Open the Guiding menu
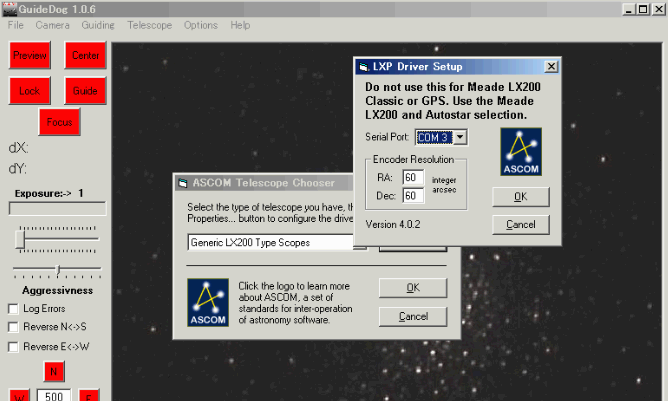 click(98, 25)
